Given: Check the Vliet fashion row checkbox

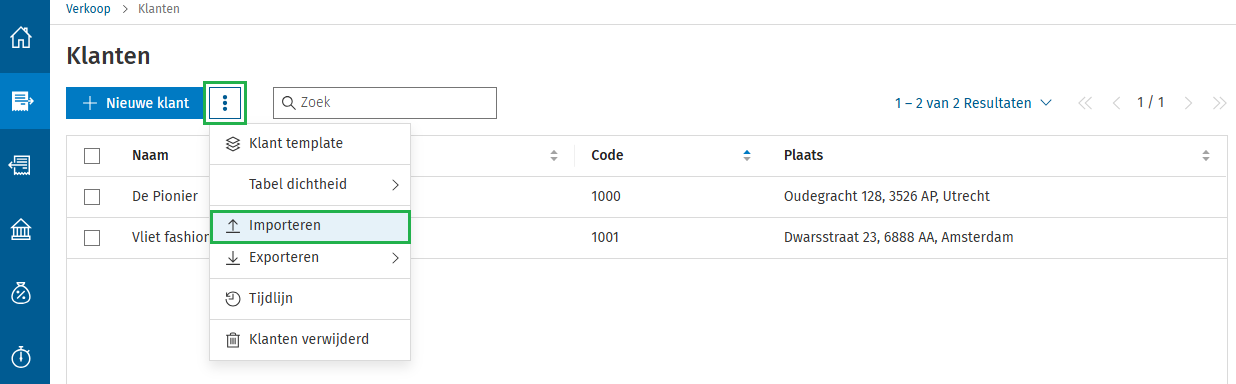Looking at the screenshot, I should [92, 238].
